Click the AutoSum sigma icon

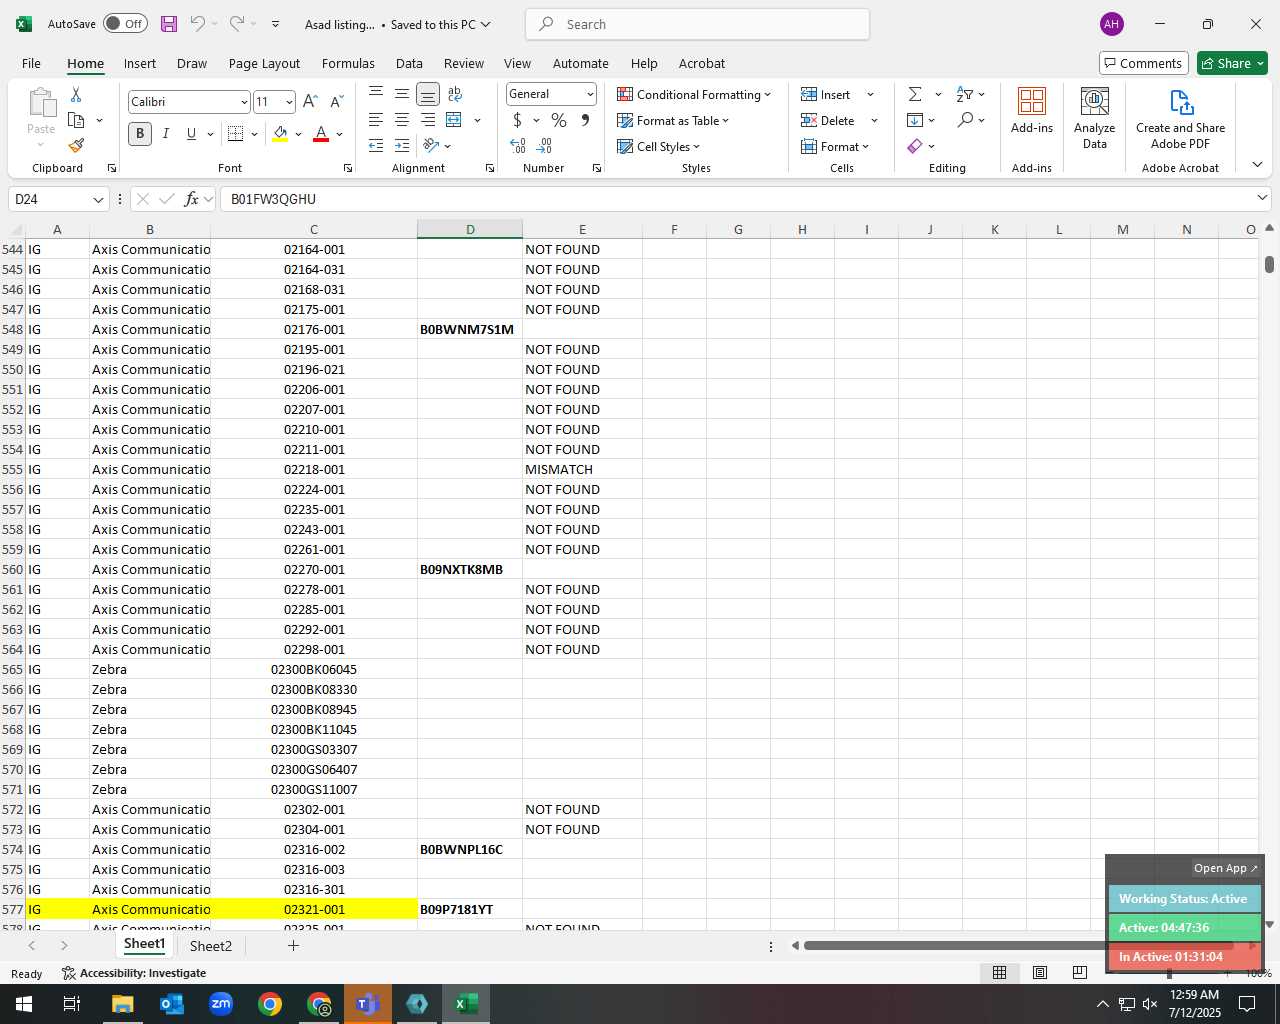coord(915,94)
